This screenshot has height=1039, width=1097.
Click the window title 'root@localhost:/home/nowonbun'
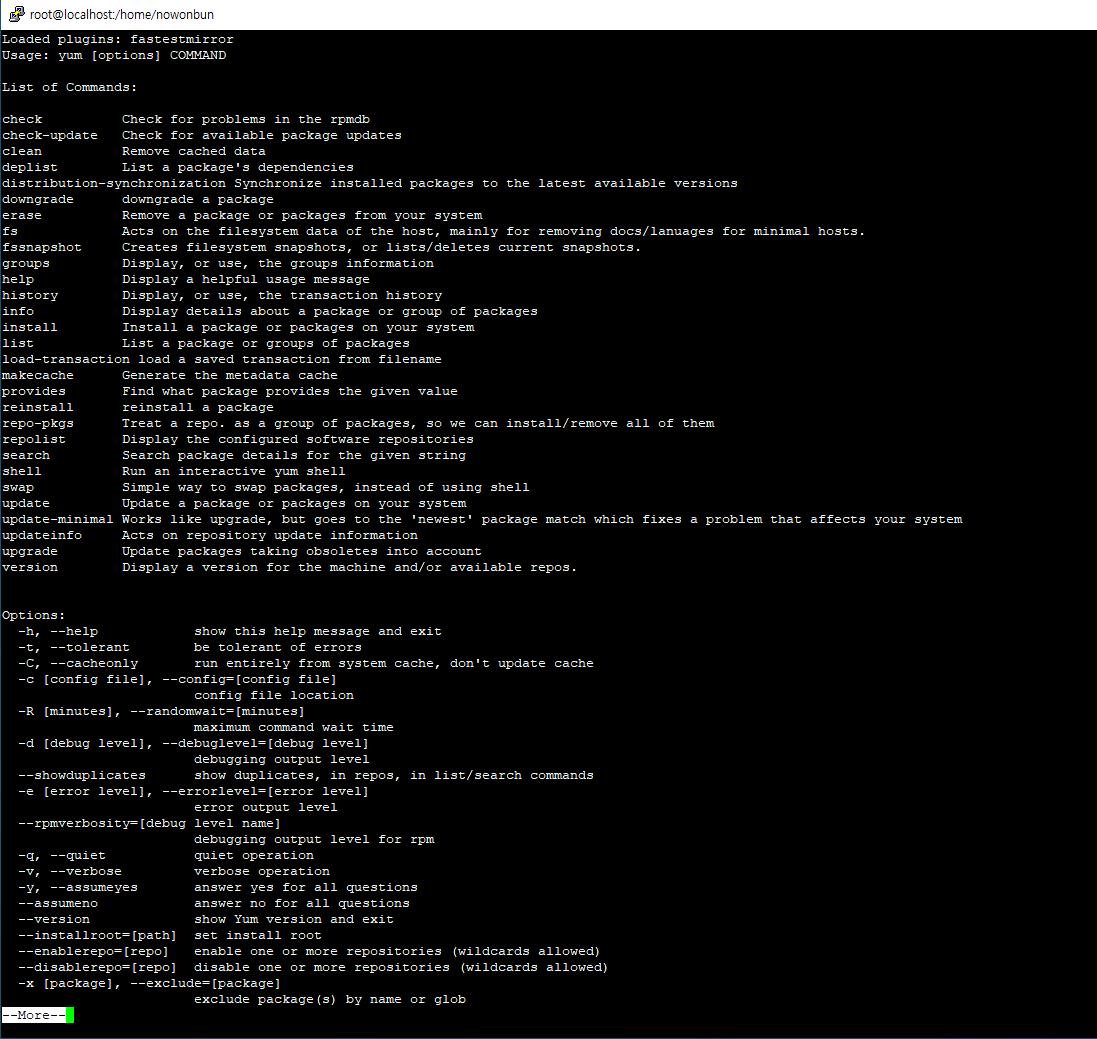tap(122, 15)
